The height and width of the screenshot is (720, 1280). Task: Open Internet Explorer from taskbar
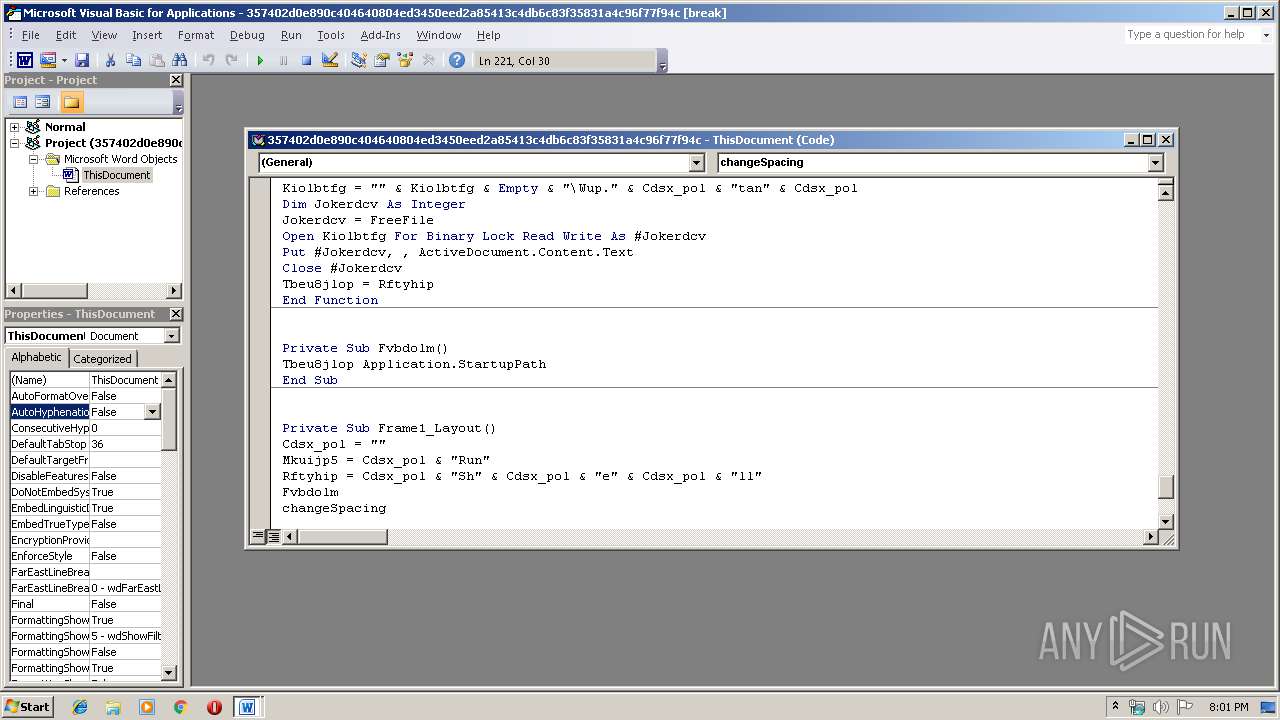[80, 707]
